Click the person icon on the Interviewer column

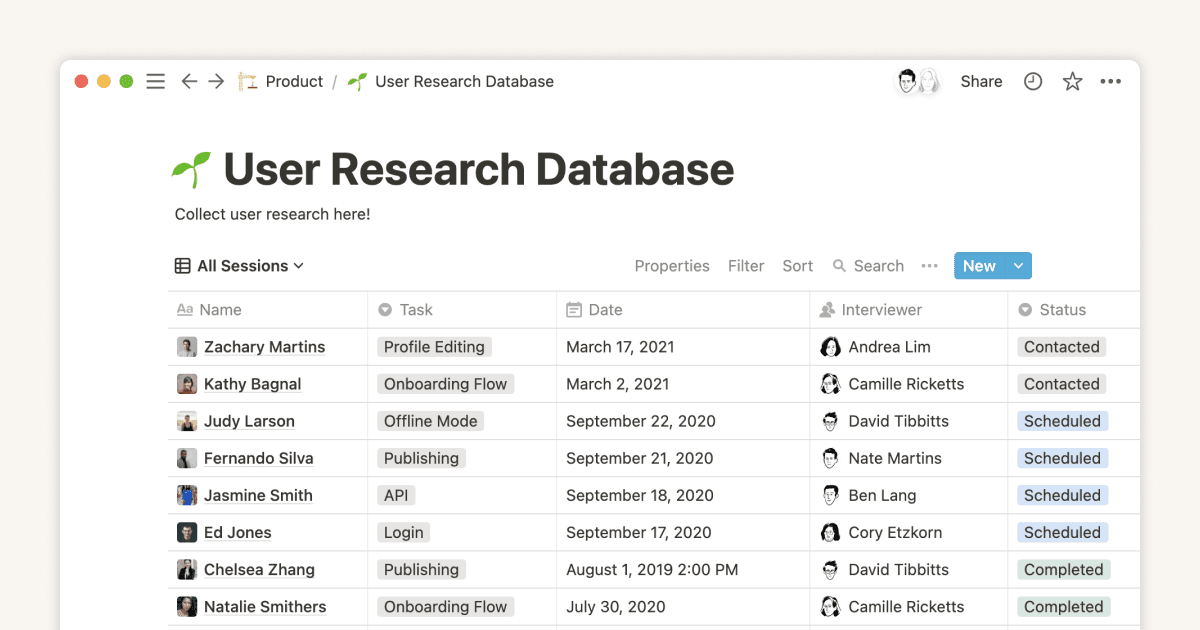tap(829, 309)
